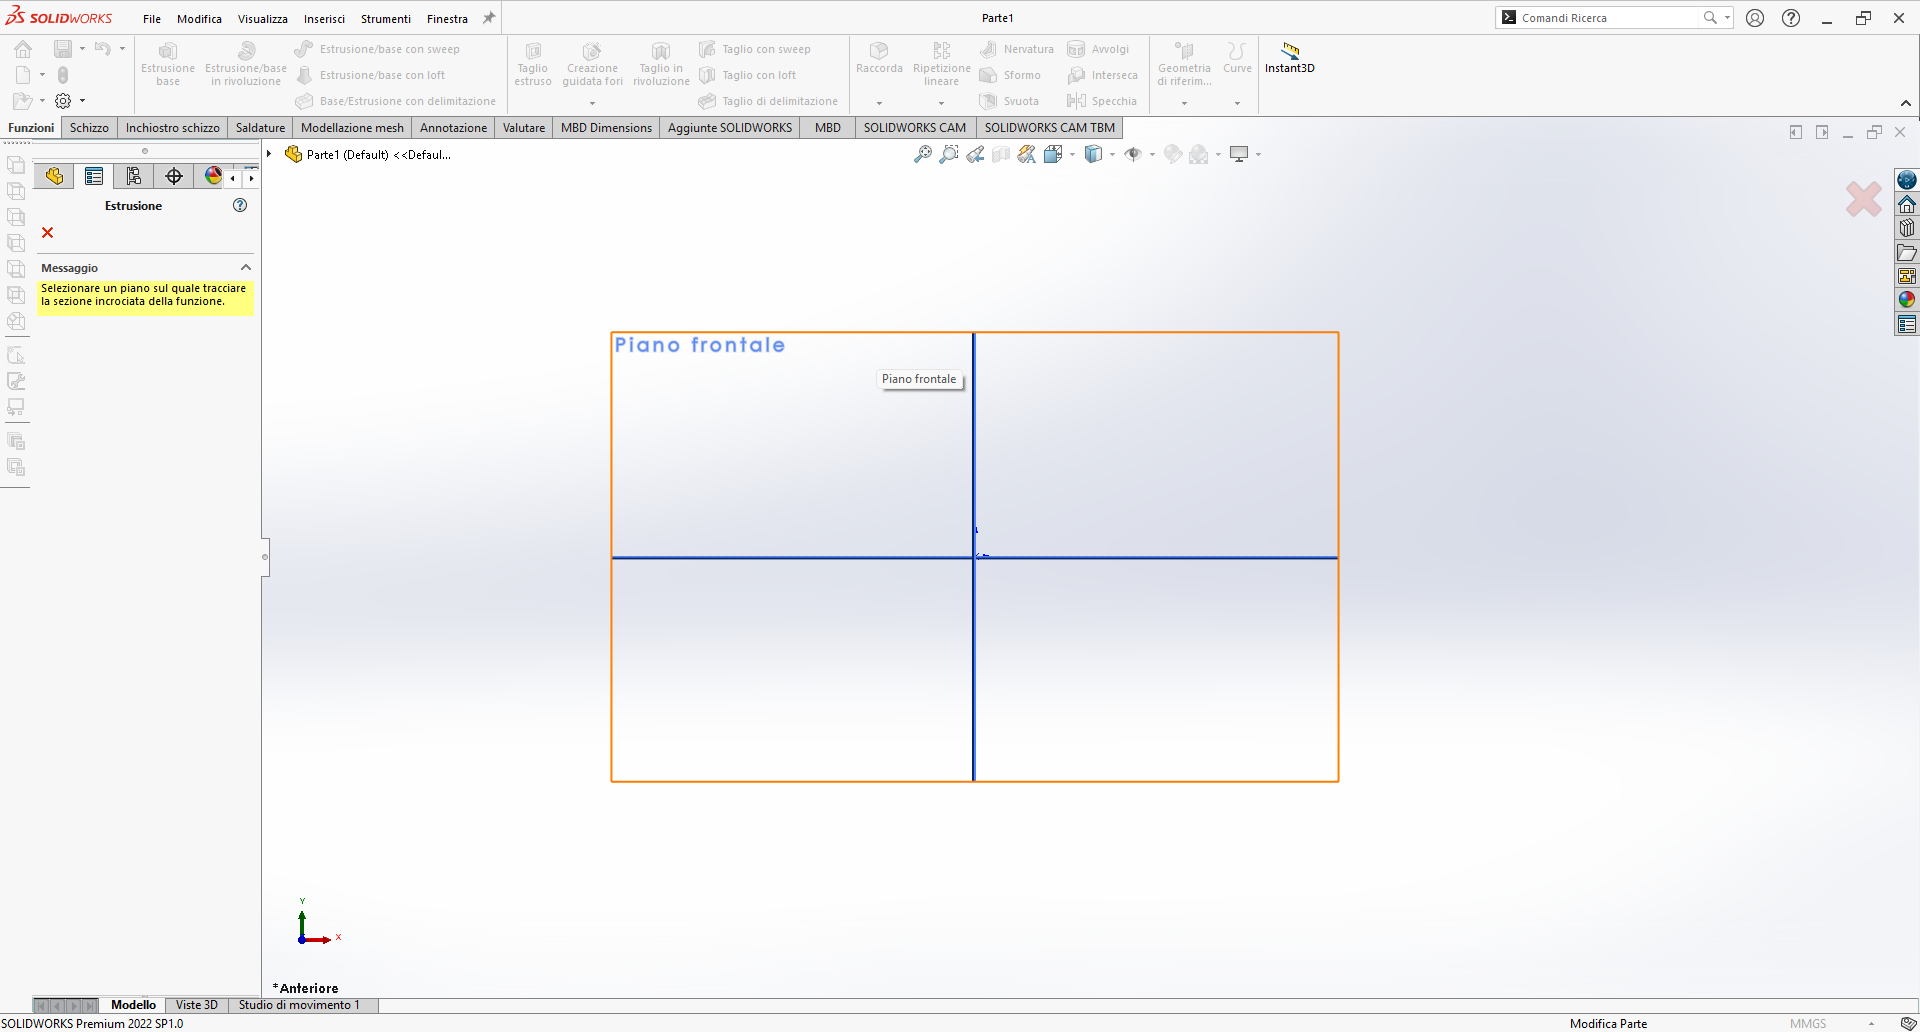Open the Design Library task pane icon
Screen dimensions: 1920x1032
[1907, 228]
